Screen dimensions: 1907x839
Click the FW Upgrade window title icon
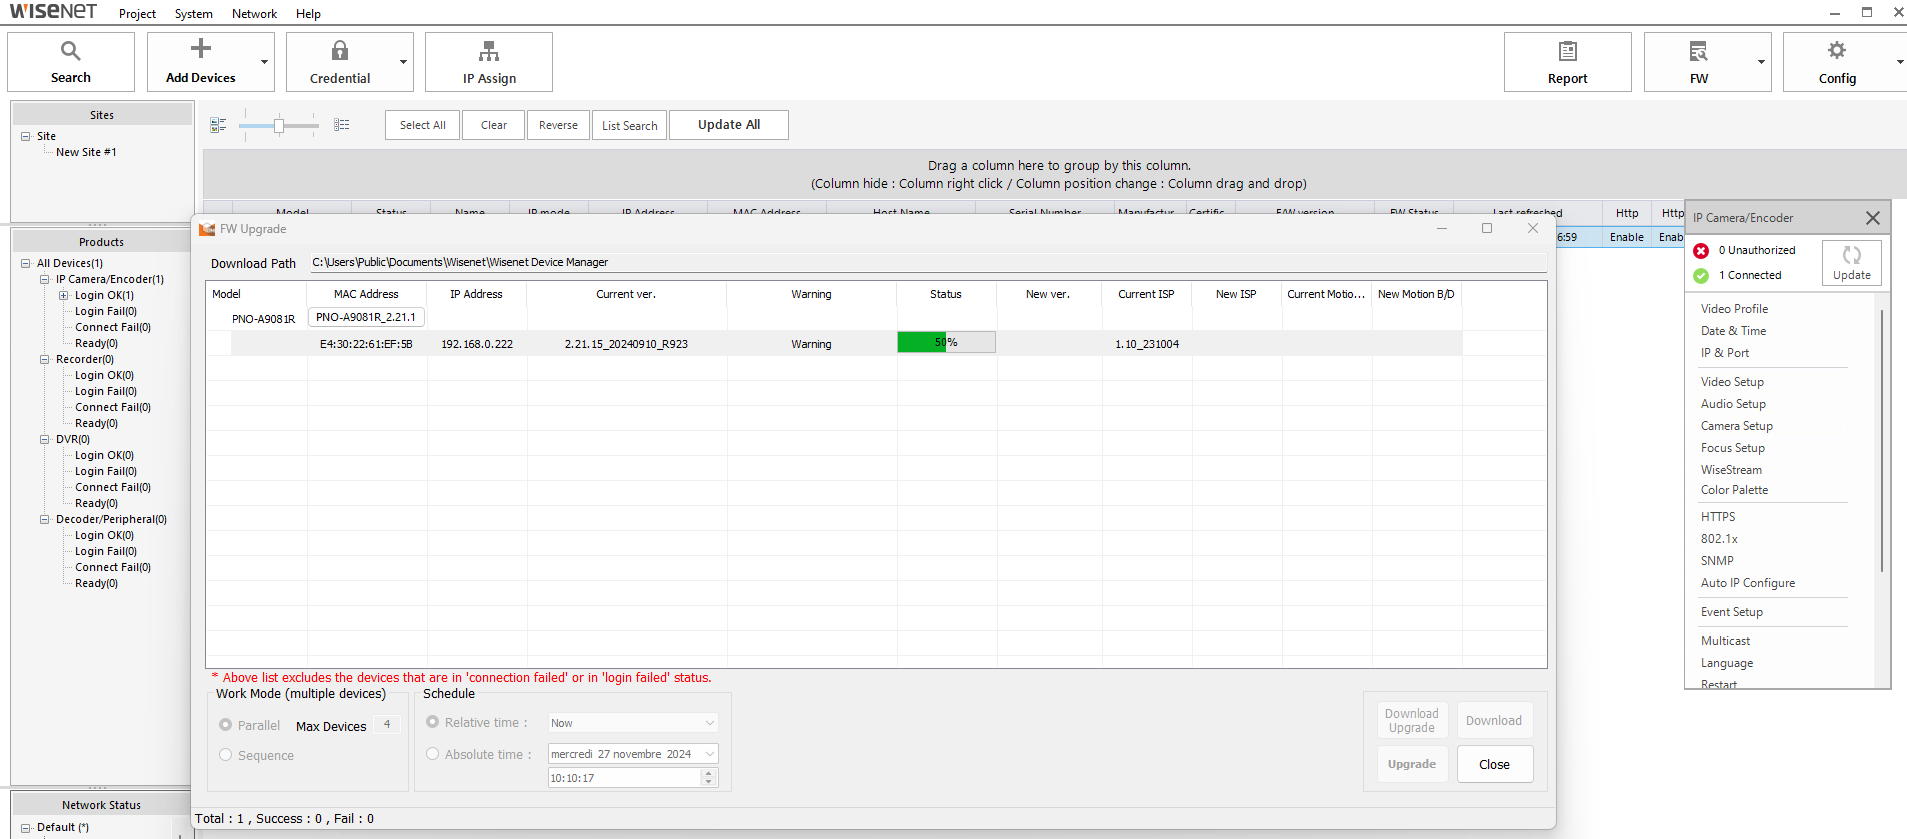coord(207,229)
